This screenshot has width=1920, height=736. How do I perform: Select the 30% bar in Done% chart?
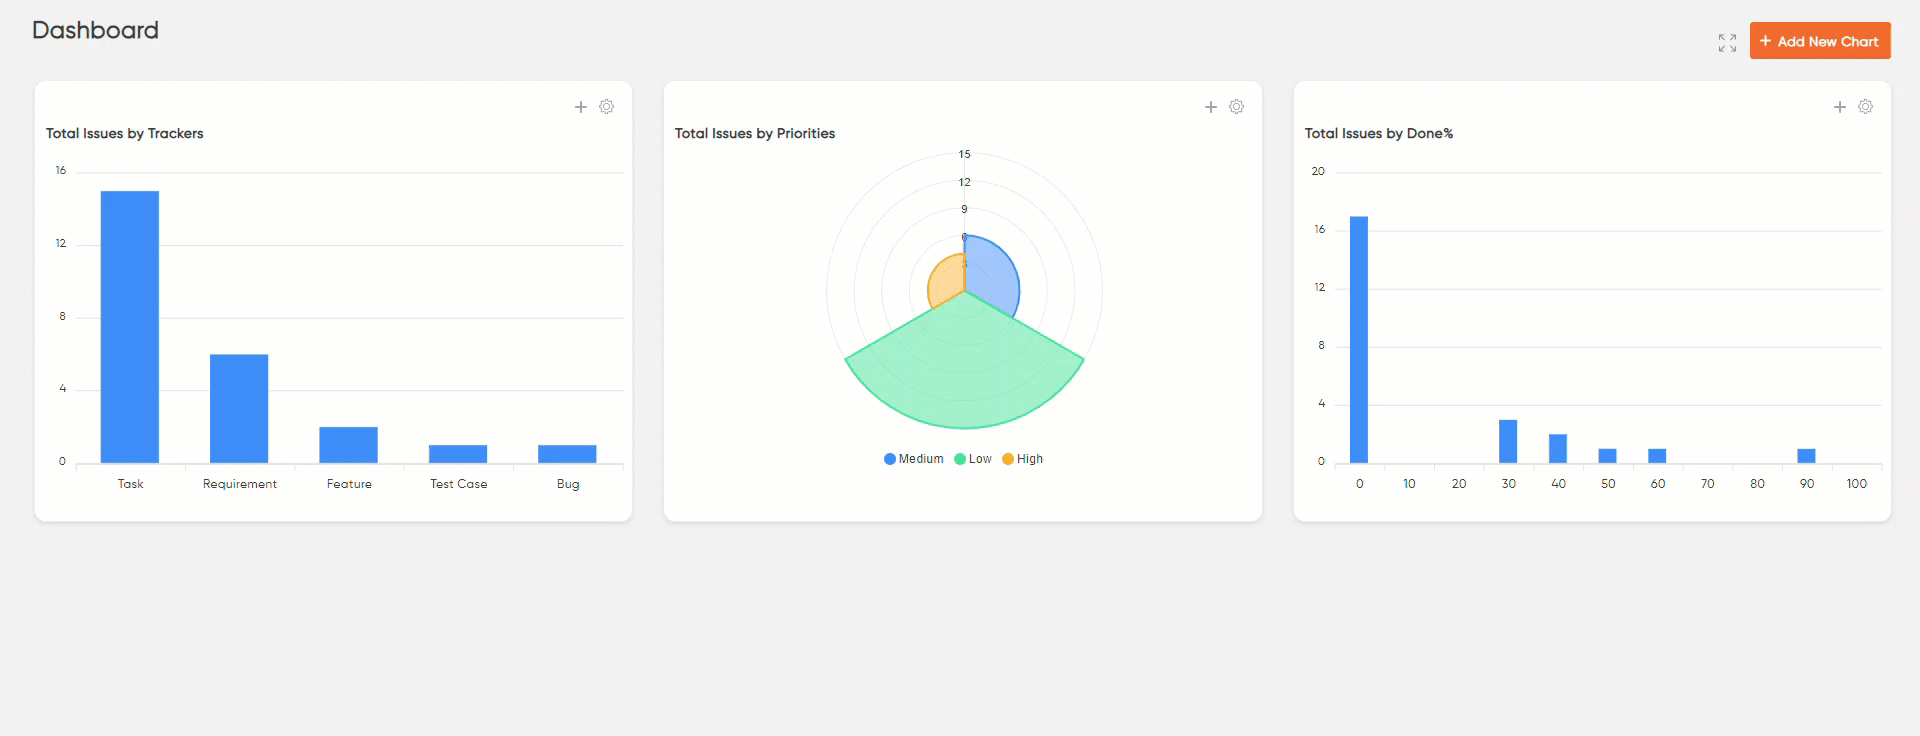(1508, 441)
